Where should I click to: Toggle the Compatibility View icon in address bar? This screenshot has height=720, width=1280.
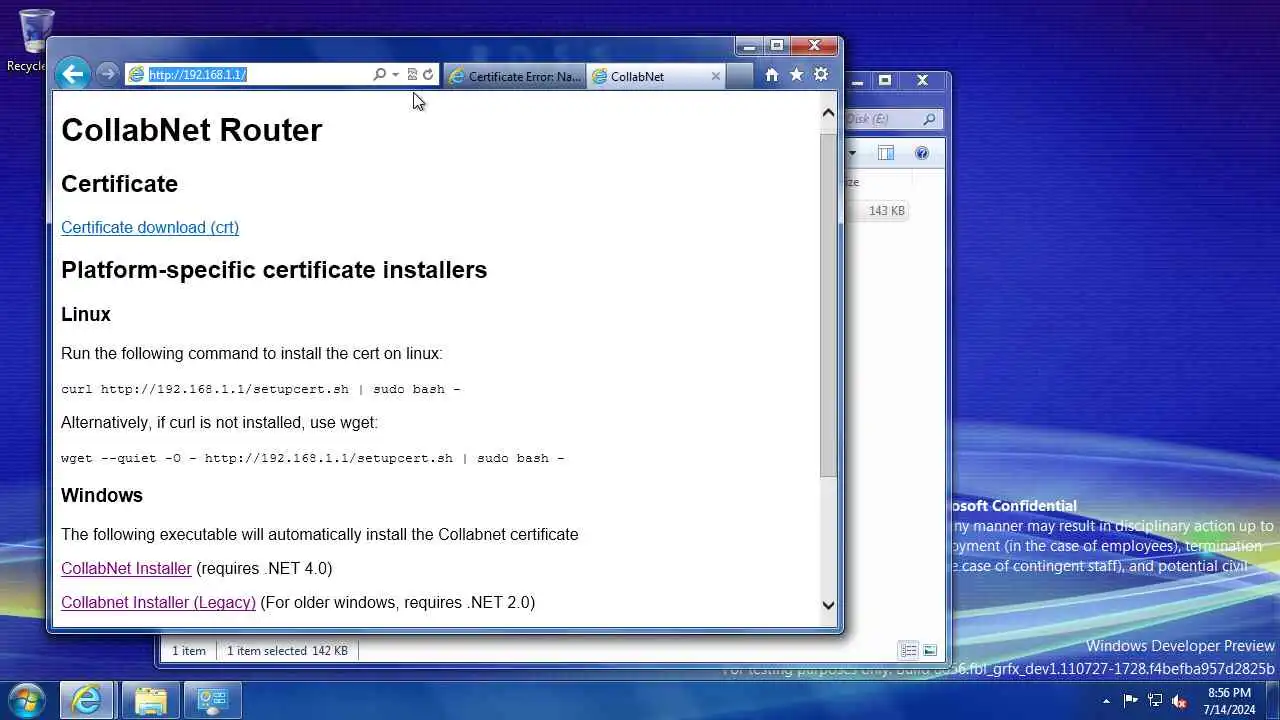tap(412, 75)
